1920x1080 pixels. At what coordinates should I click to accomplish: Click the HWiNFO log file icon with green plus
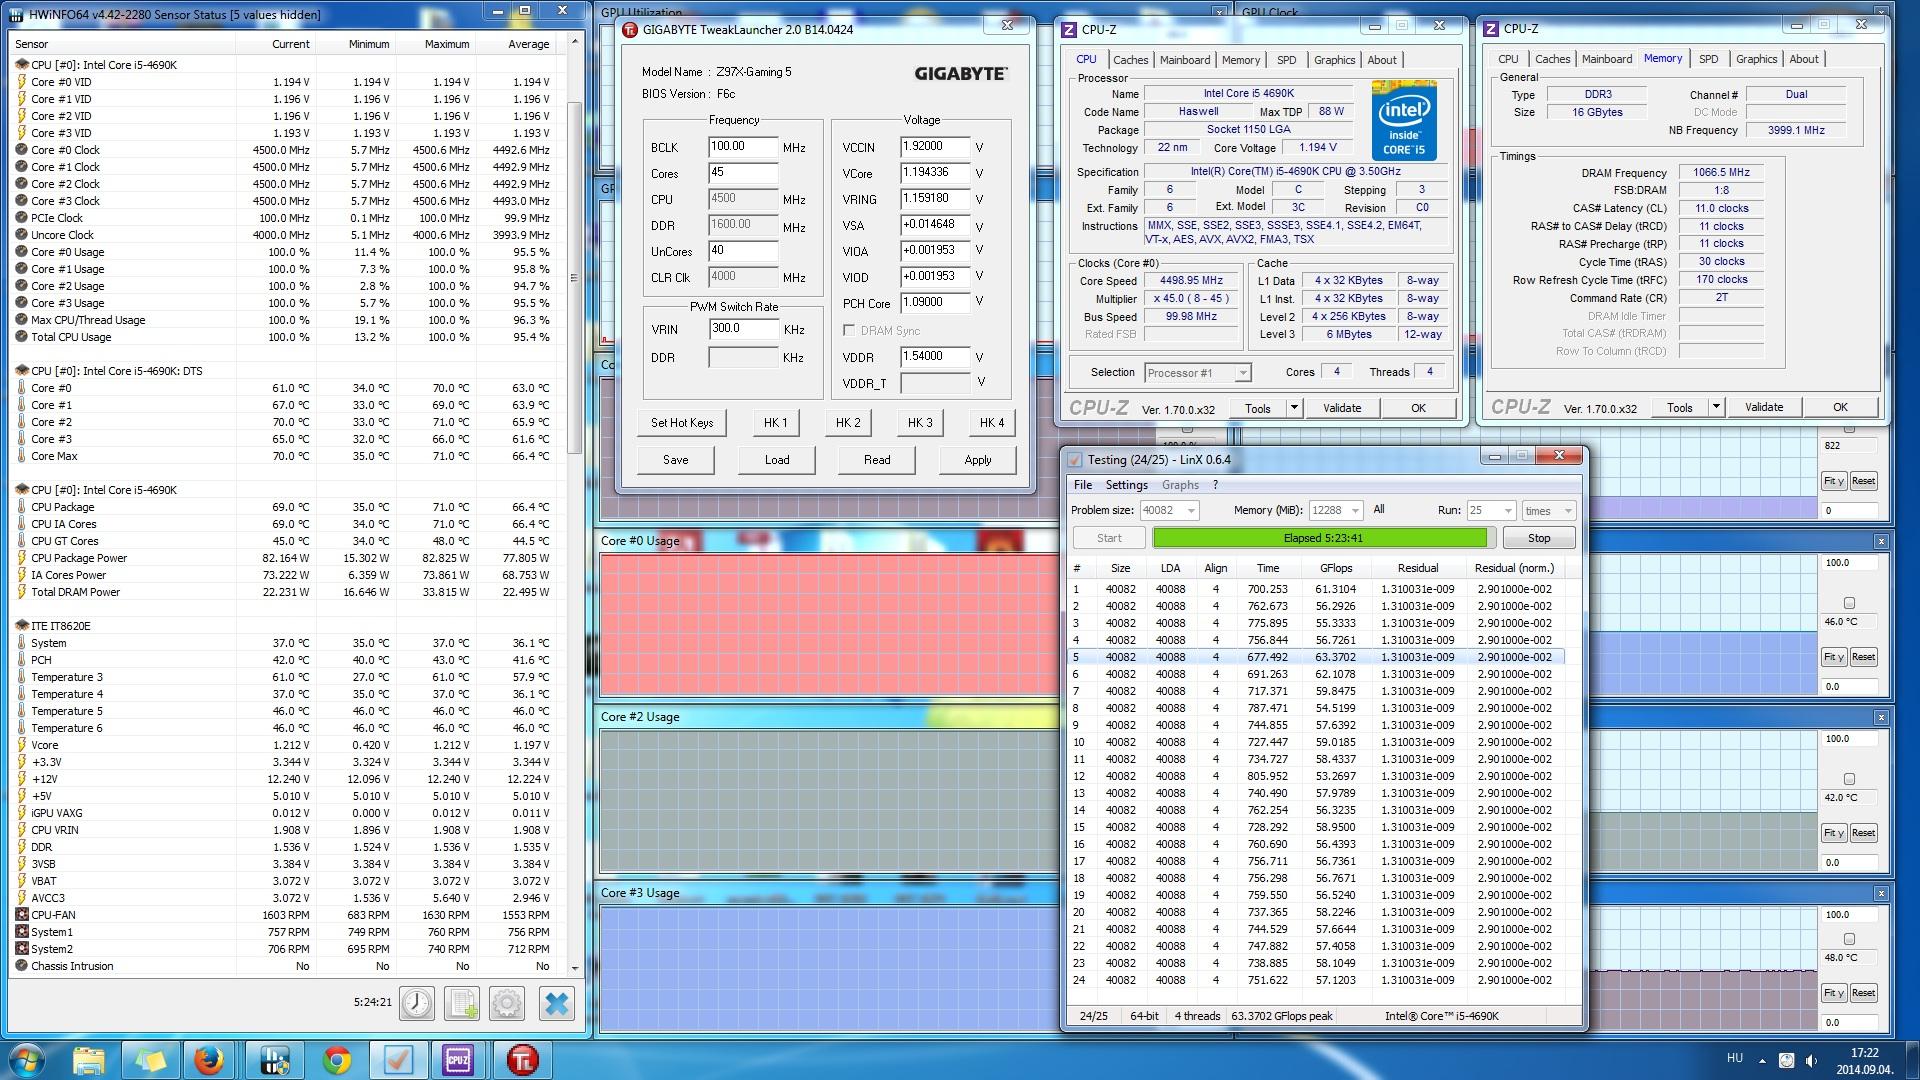[462, 1003]
